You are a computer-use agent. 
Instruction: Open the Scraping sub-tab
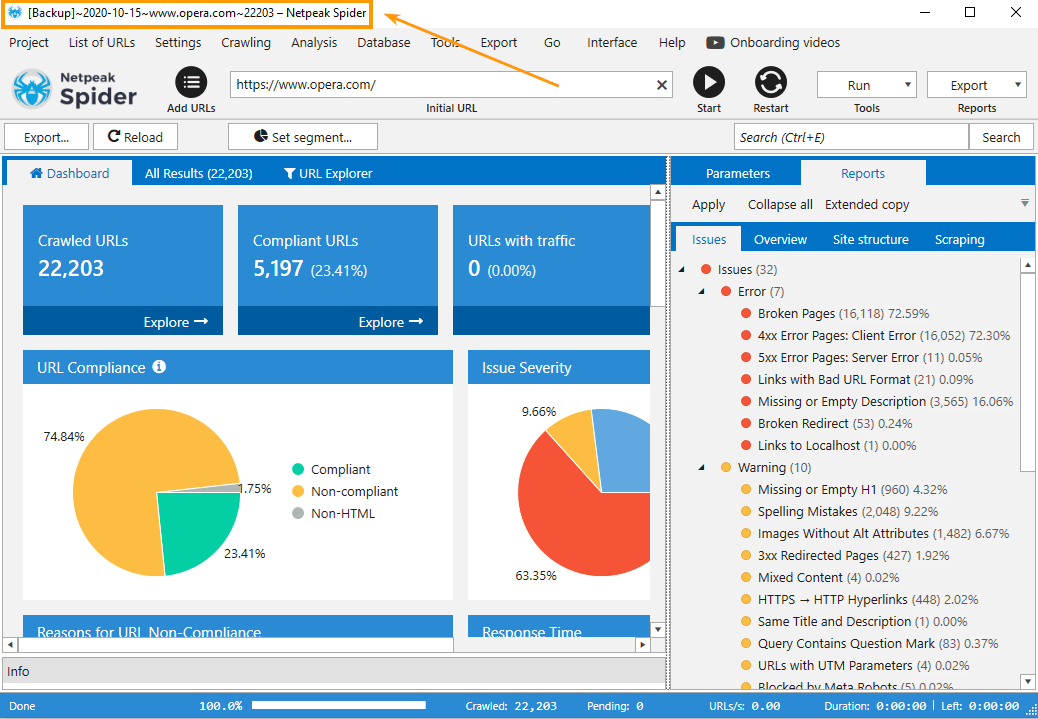click(x=959, y=240)
